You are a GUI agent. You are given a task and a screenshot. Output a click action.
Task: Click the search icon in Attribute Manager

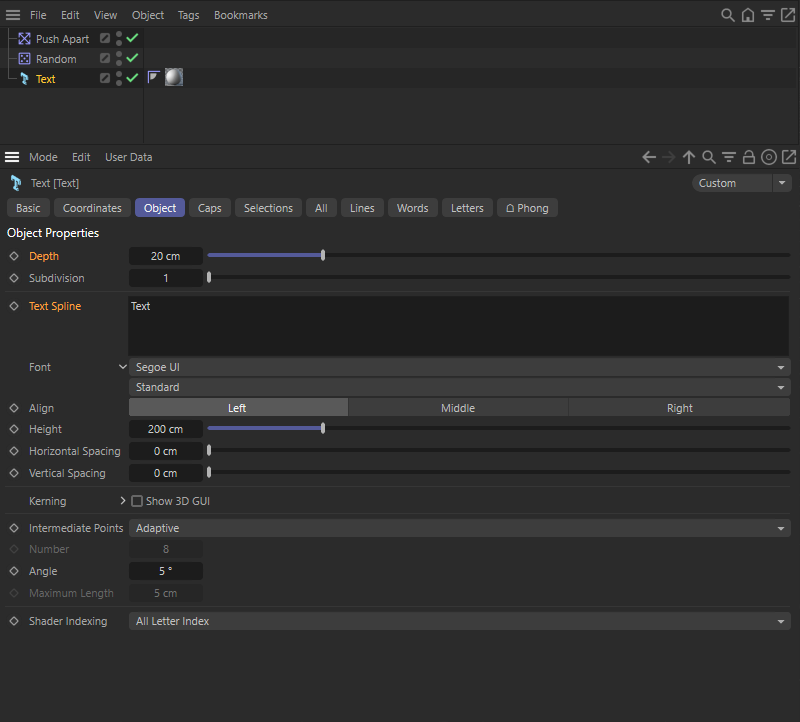pyautogui.click(x=709, y=157)
